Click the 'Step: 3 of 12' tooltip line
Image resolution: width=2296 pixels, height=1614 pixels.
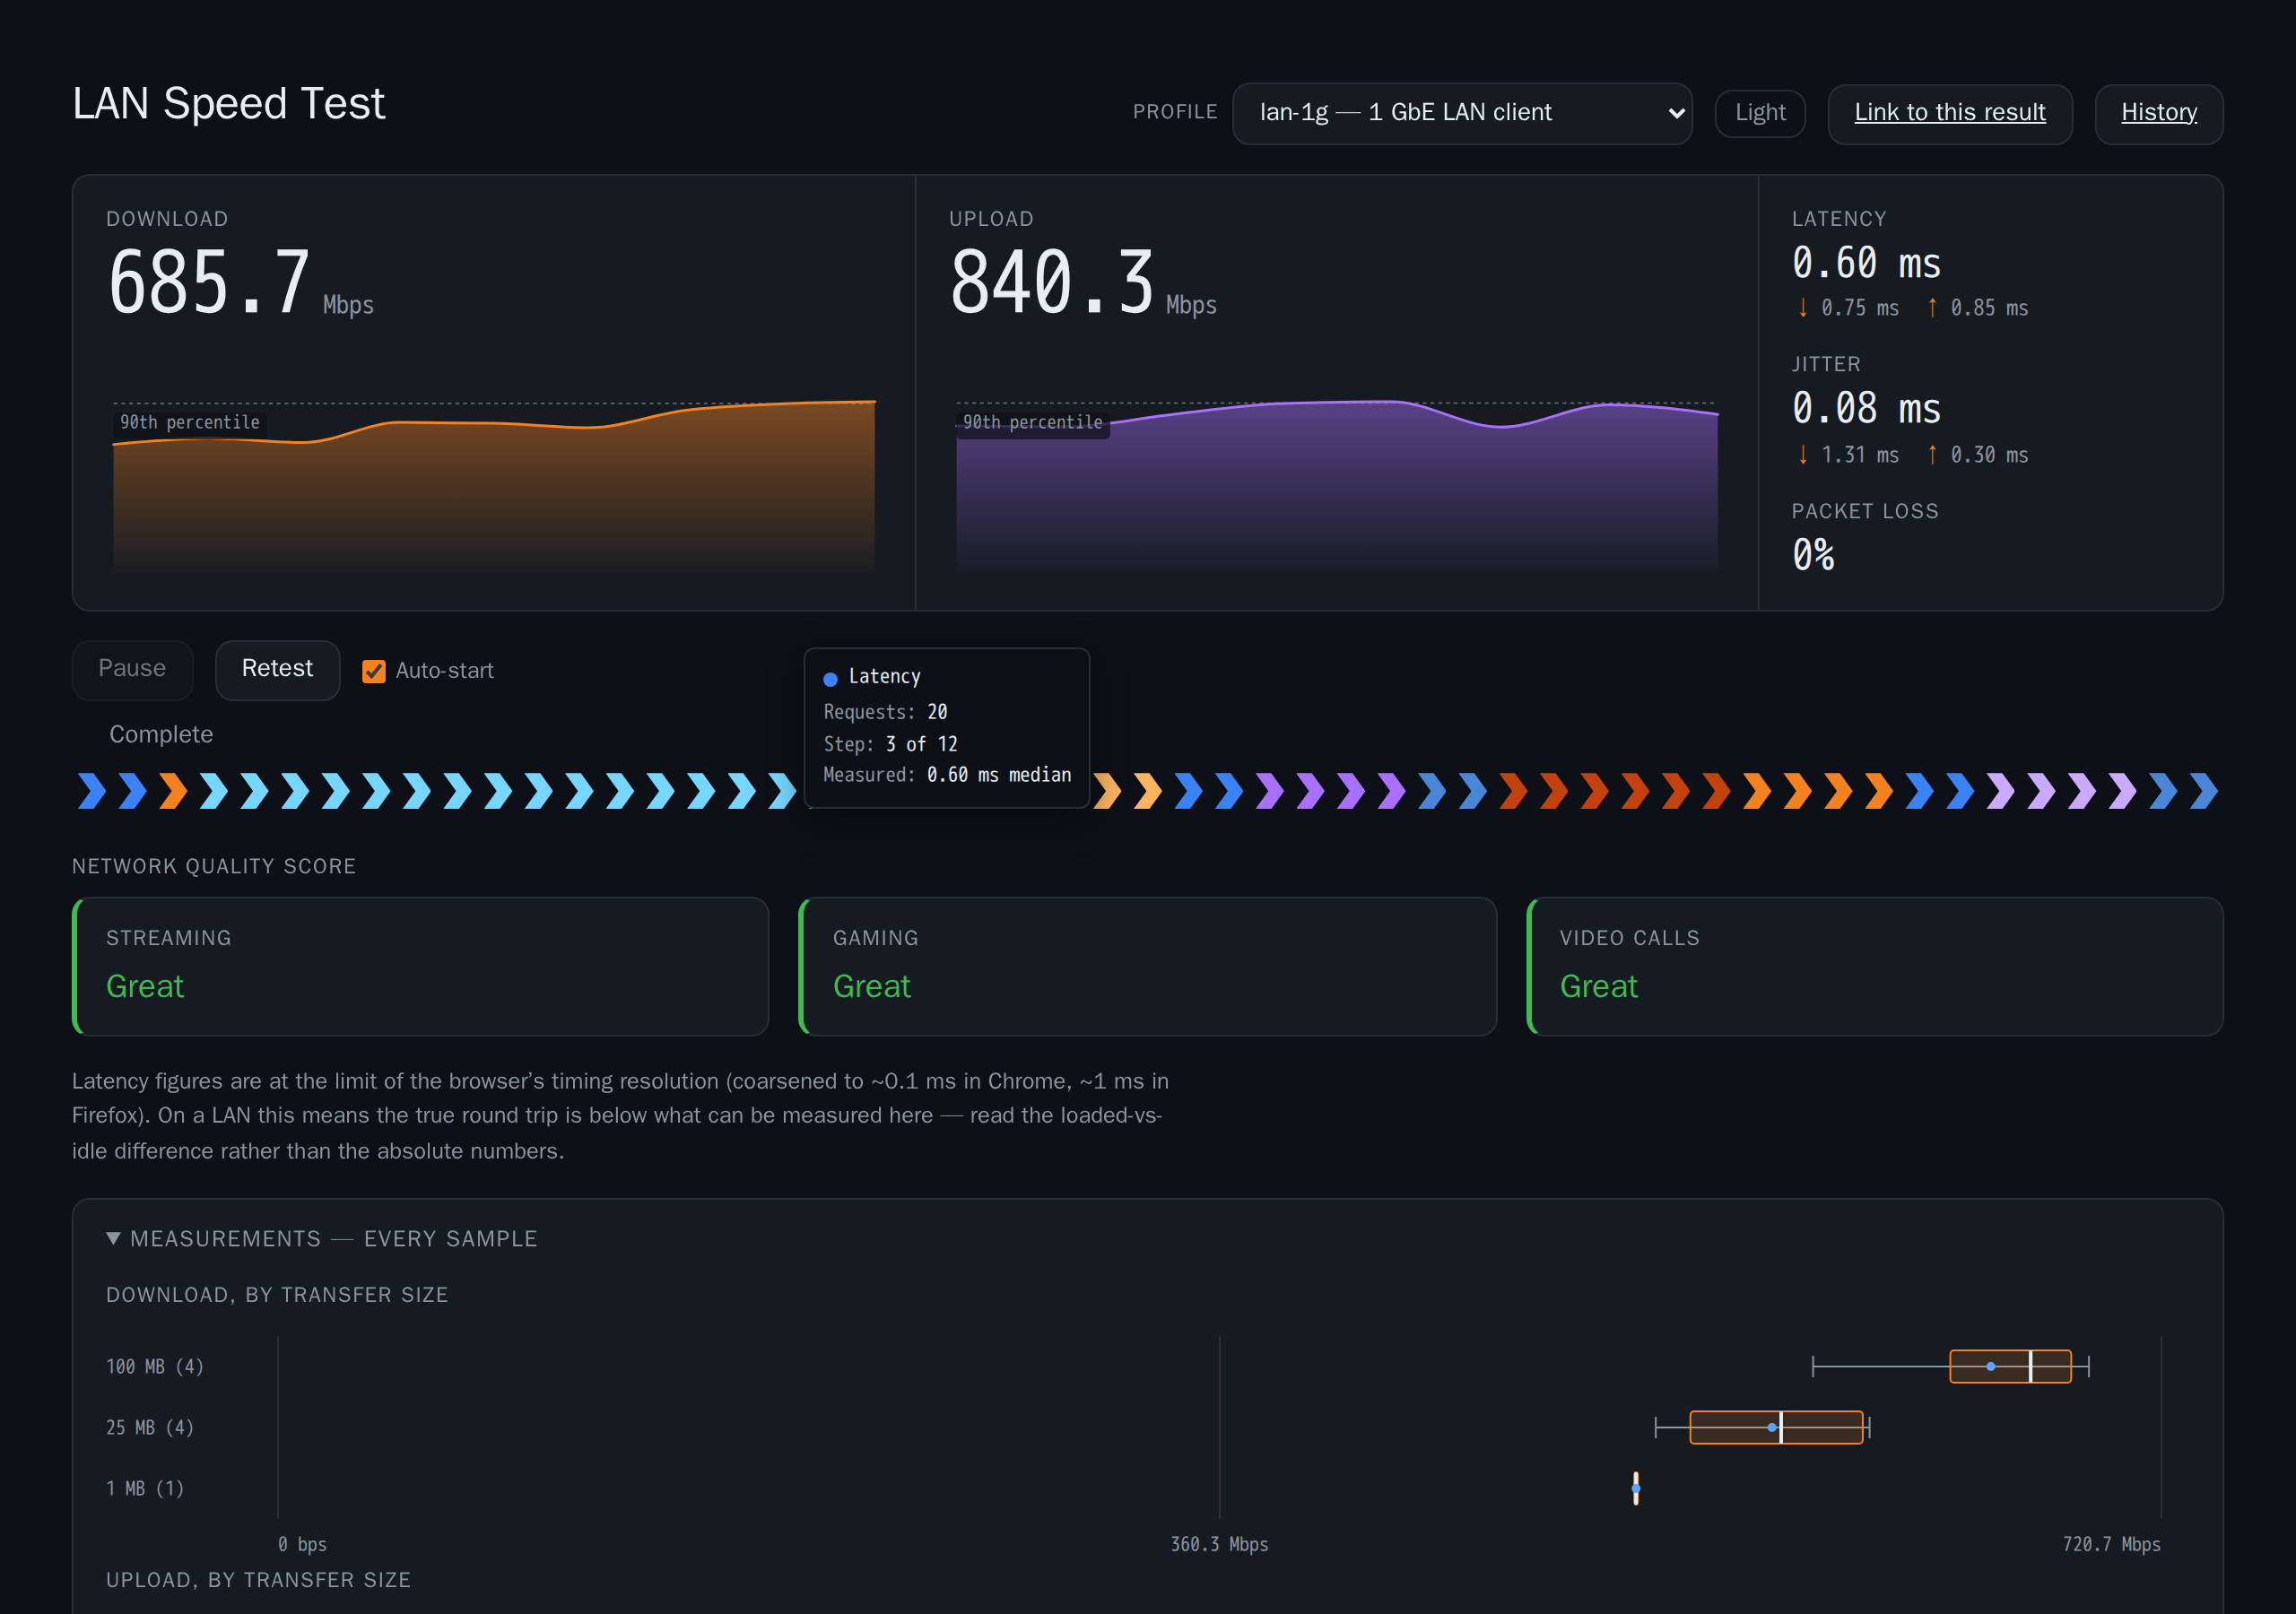pos(890,744)
